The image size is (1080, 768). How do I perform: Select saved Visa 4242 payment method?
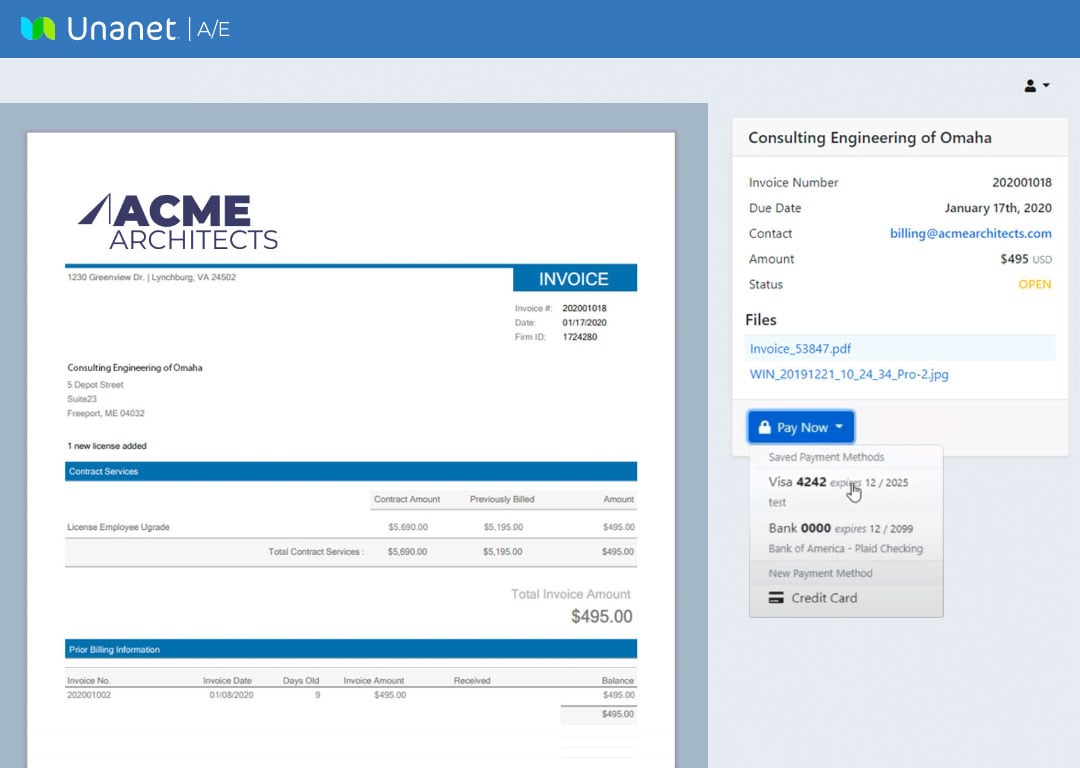846,491
